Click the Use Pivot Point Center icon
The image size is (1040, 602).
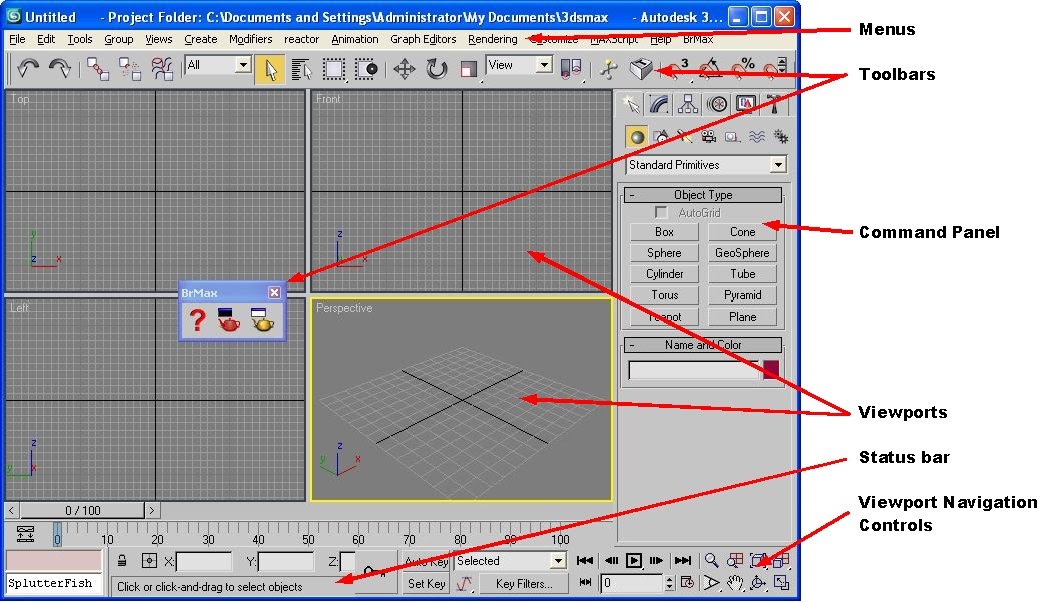point(571,69)
